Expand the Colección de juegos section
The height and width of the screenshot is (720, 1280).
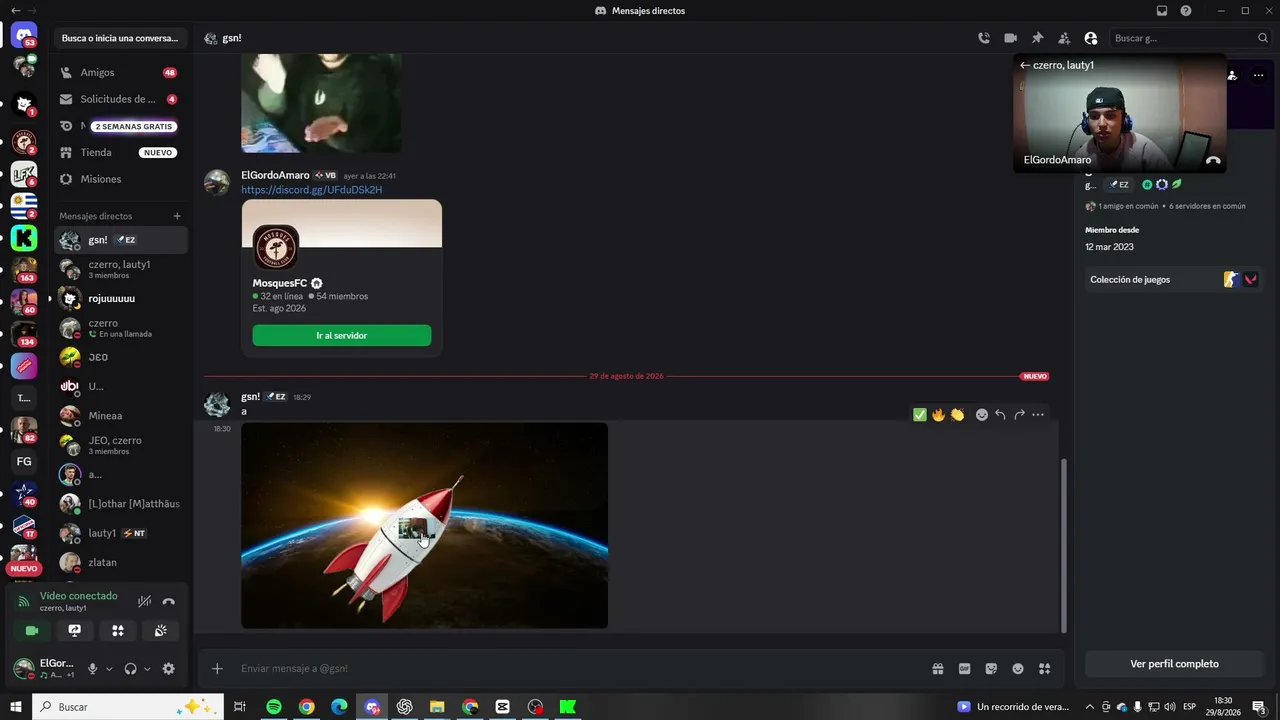tap(1172, 280)
